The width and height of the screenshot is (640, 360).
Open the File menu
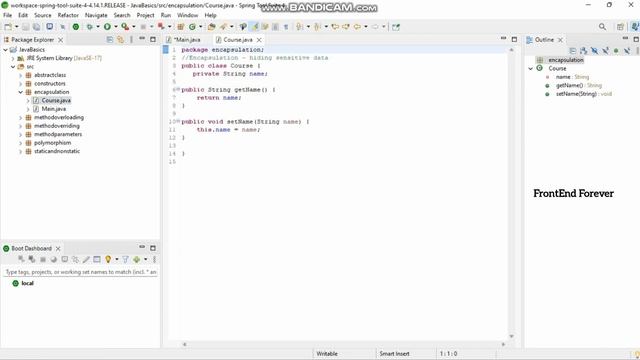point(7,15)
